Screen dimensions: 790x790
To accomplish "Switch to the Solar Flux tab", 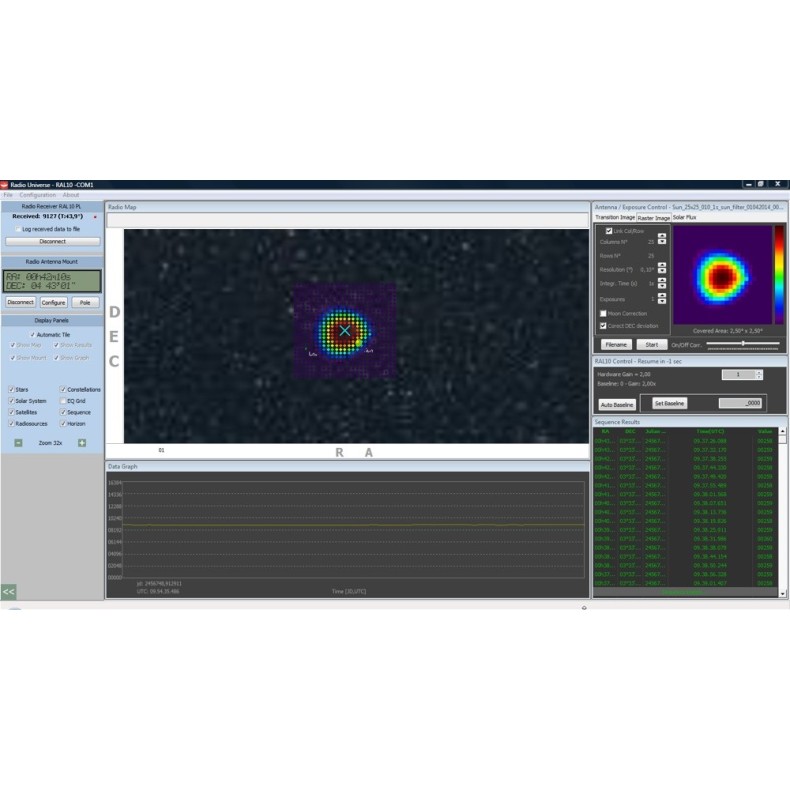I will point(685,217).
